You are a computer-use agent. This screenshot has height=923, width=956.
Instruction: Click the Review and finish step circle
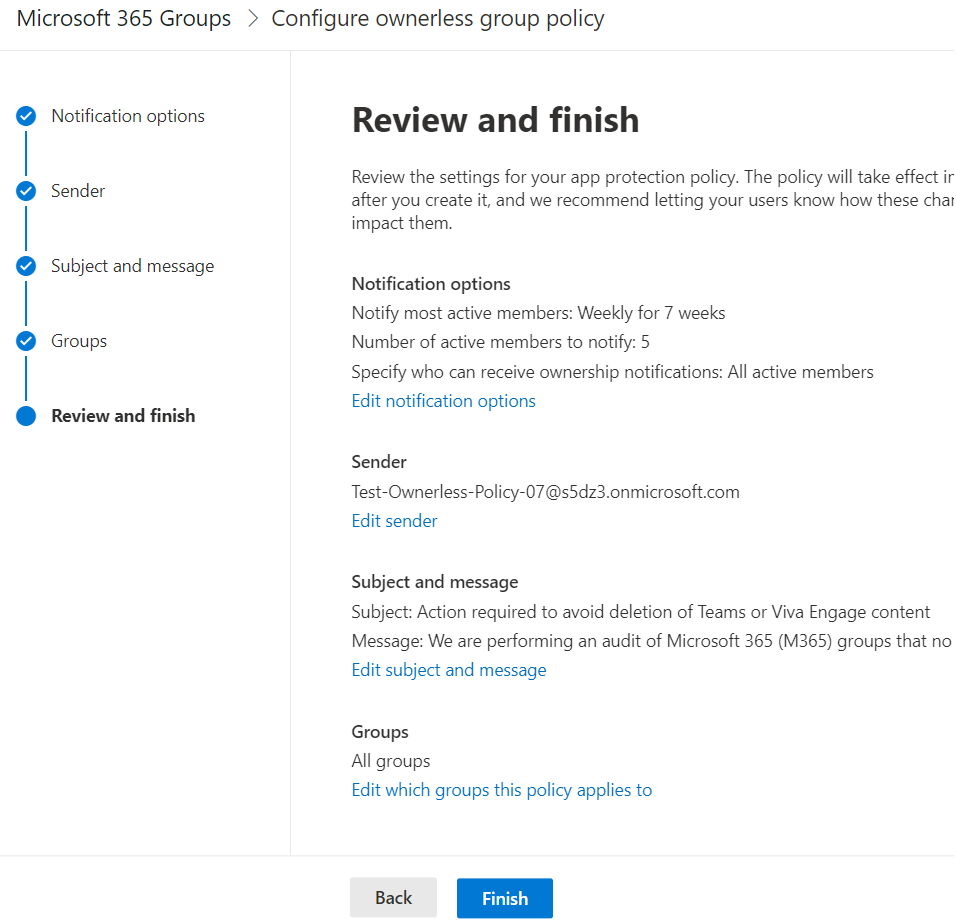coord(26,416)
